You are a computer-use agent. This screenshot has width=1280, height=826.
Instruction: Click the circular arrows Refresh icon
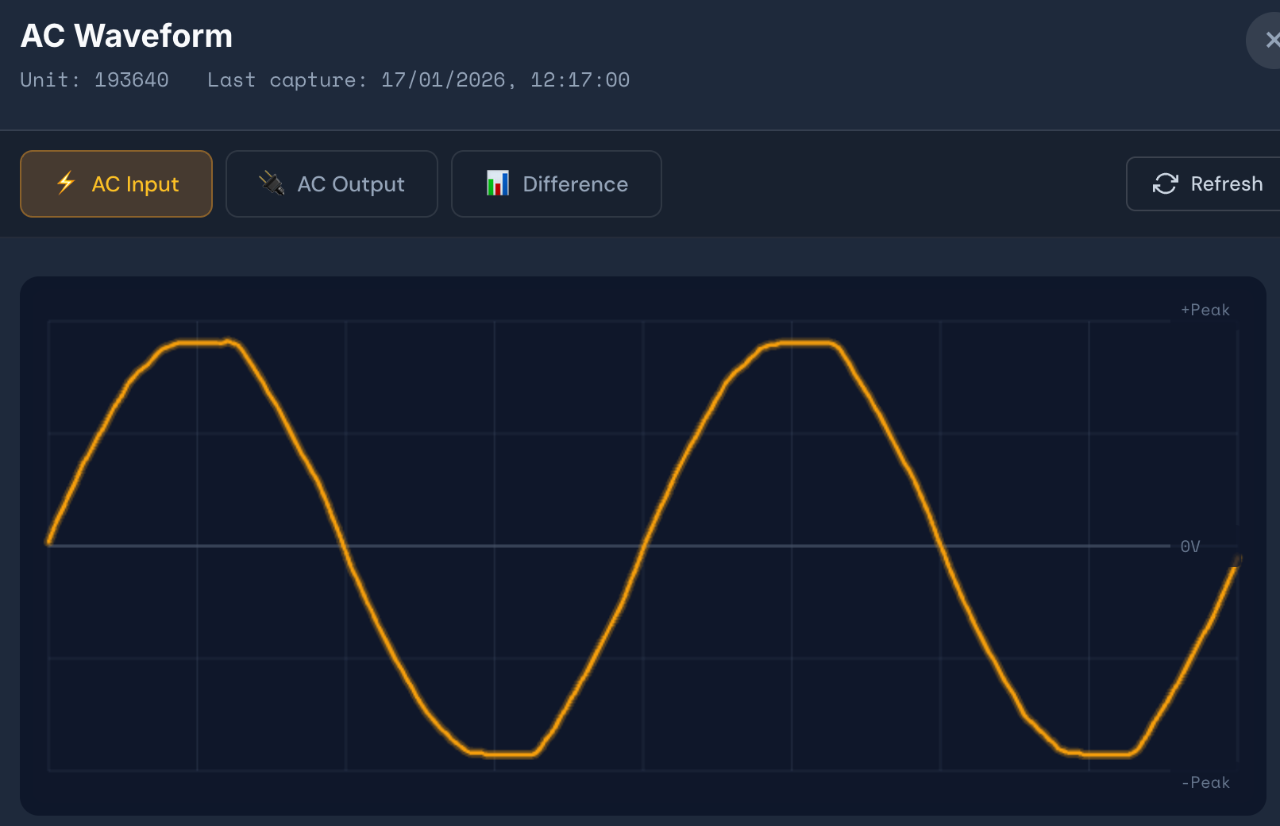[x=1165, y=184]
